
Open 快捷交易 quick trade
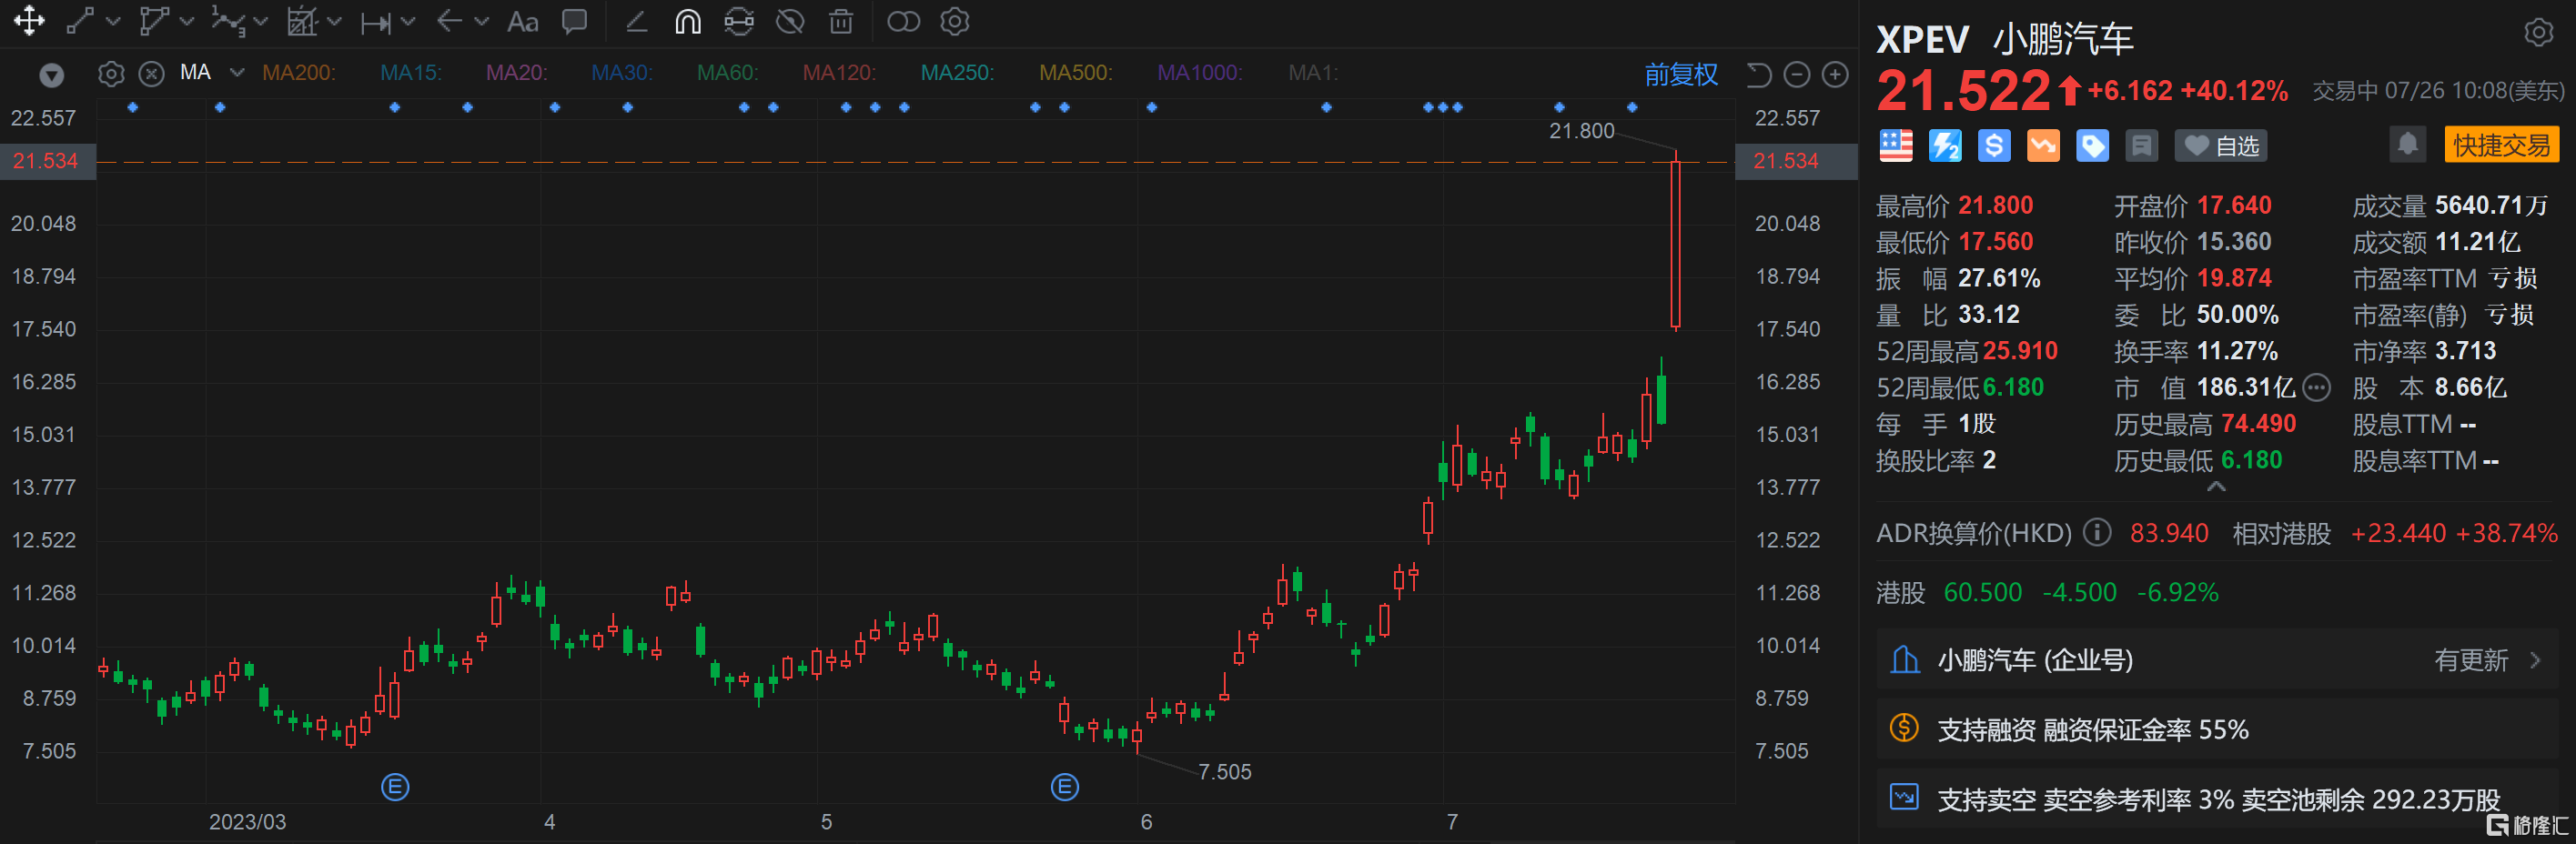2501,145
